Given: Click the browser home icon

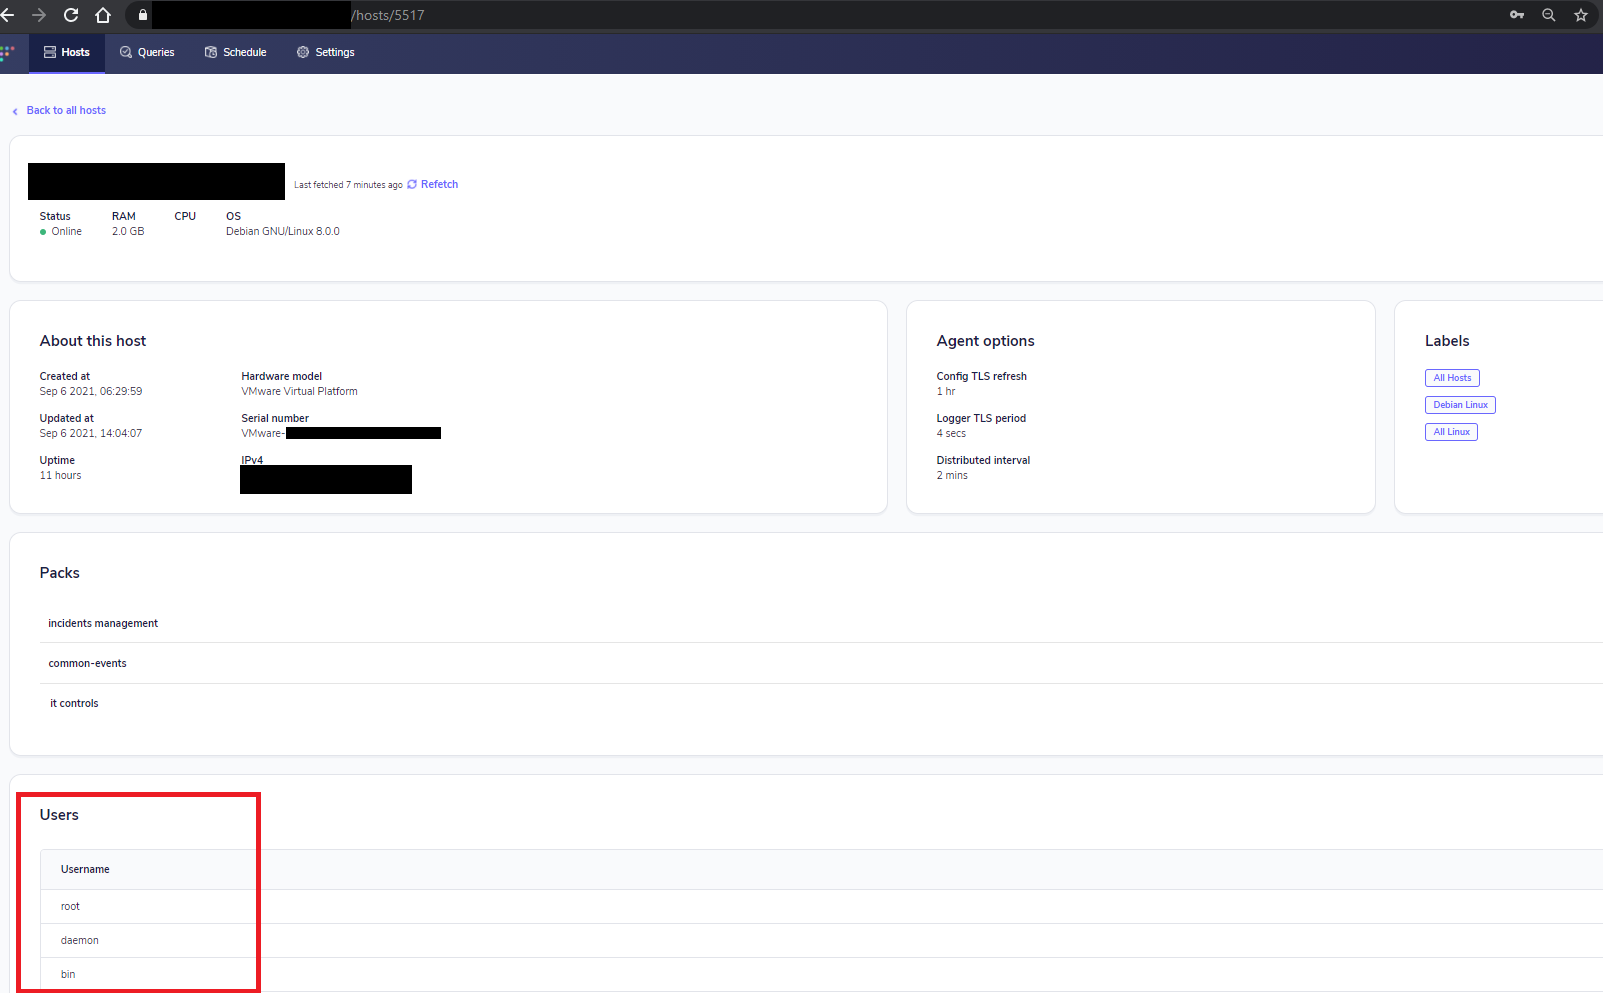Looking at the screenshot, I should [x=103, y=15].
